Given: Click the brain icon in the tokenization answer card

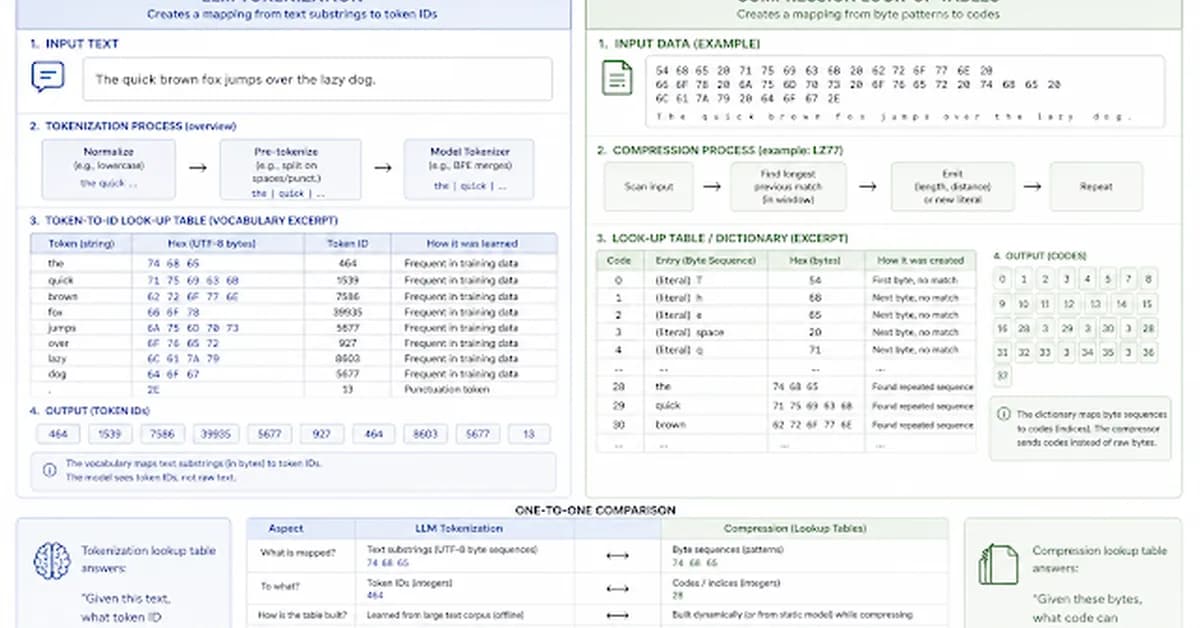Looking at the screenshot, I should [x=52, y=561].
